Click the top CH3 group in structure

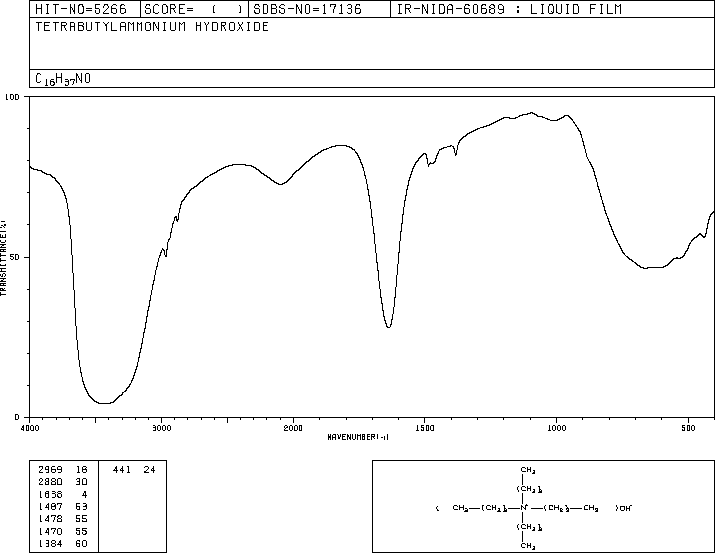click(528, 470)
